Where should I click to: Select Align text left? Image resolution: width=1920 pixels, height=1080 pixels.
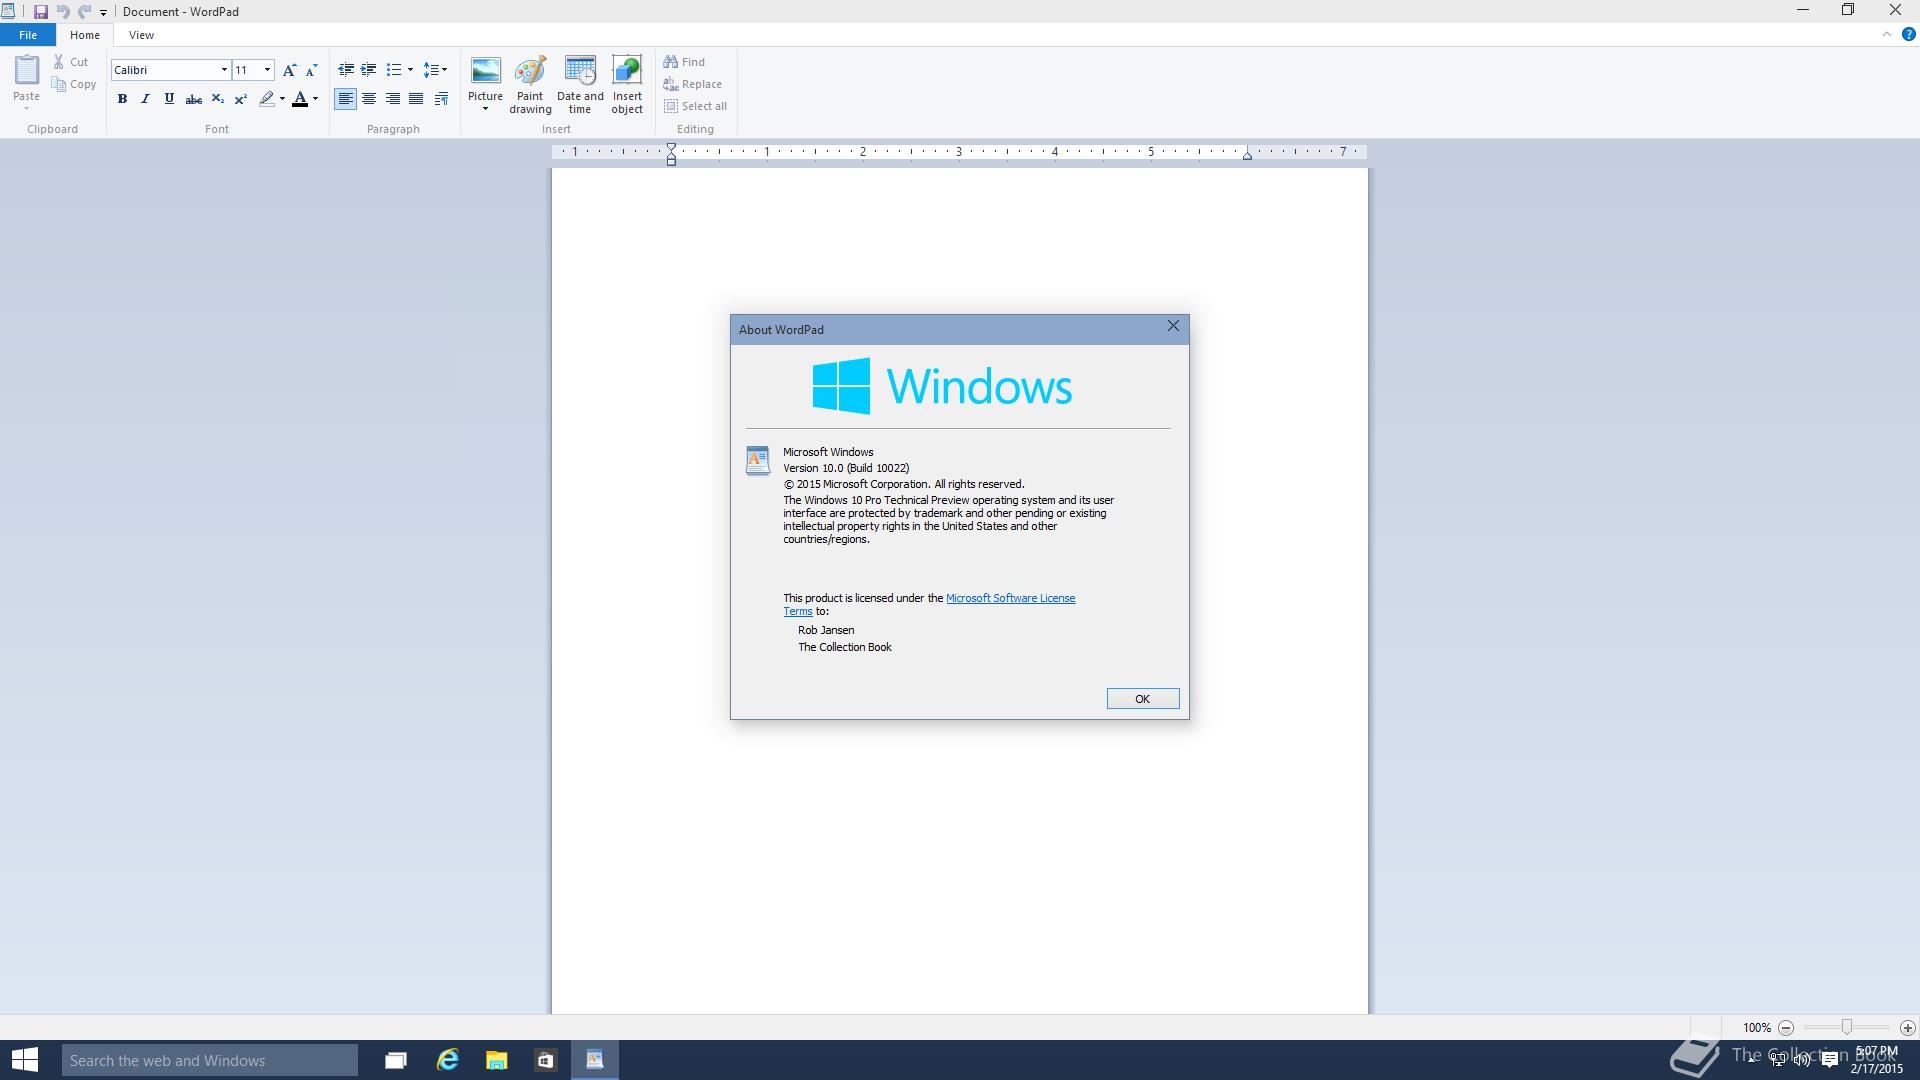click(x=345, y=99)
